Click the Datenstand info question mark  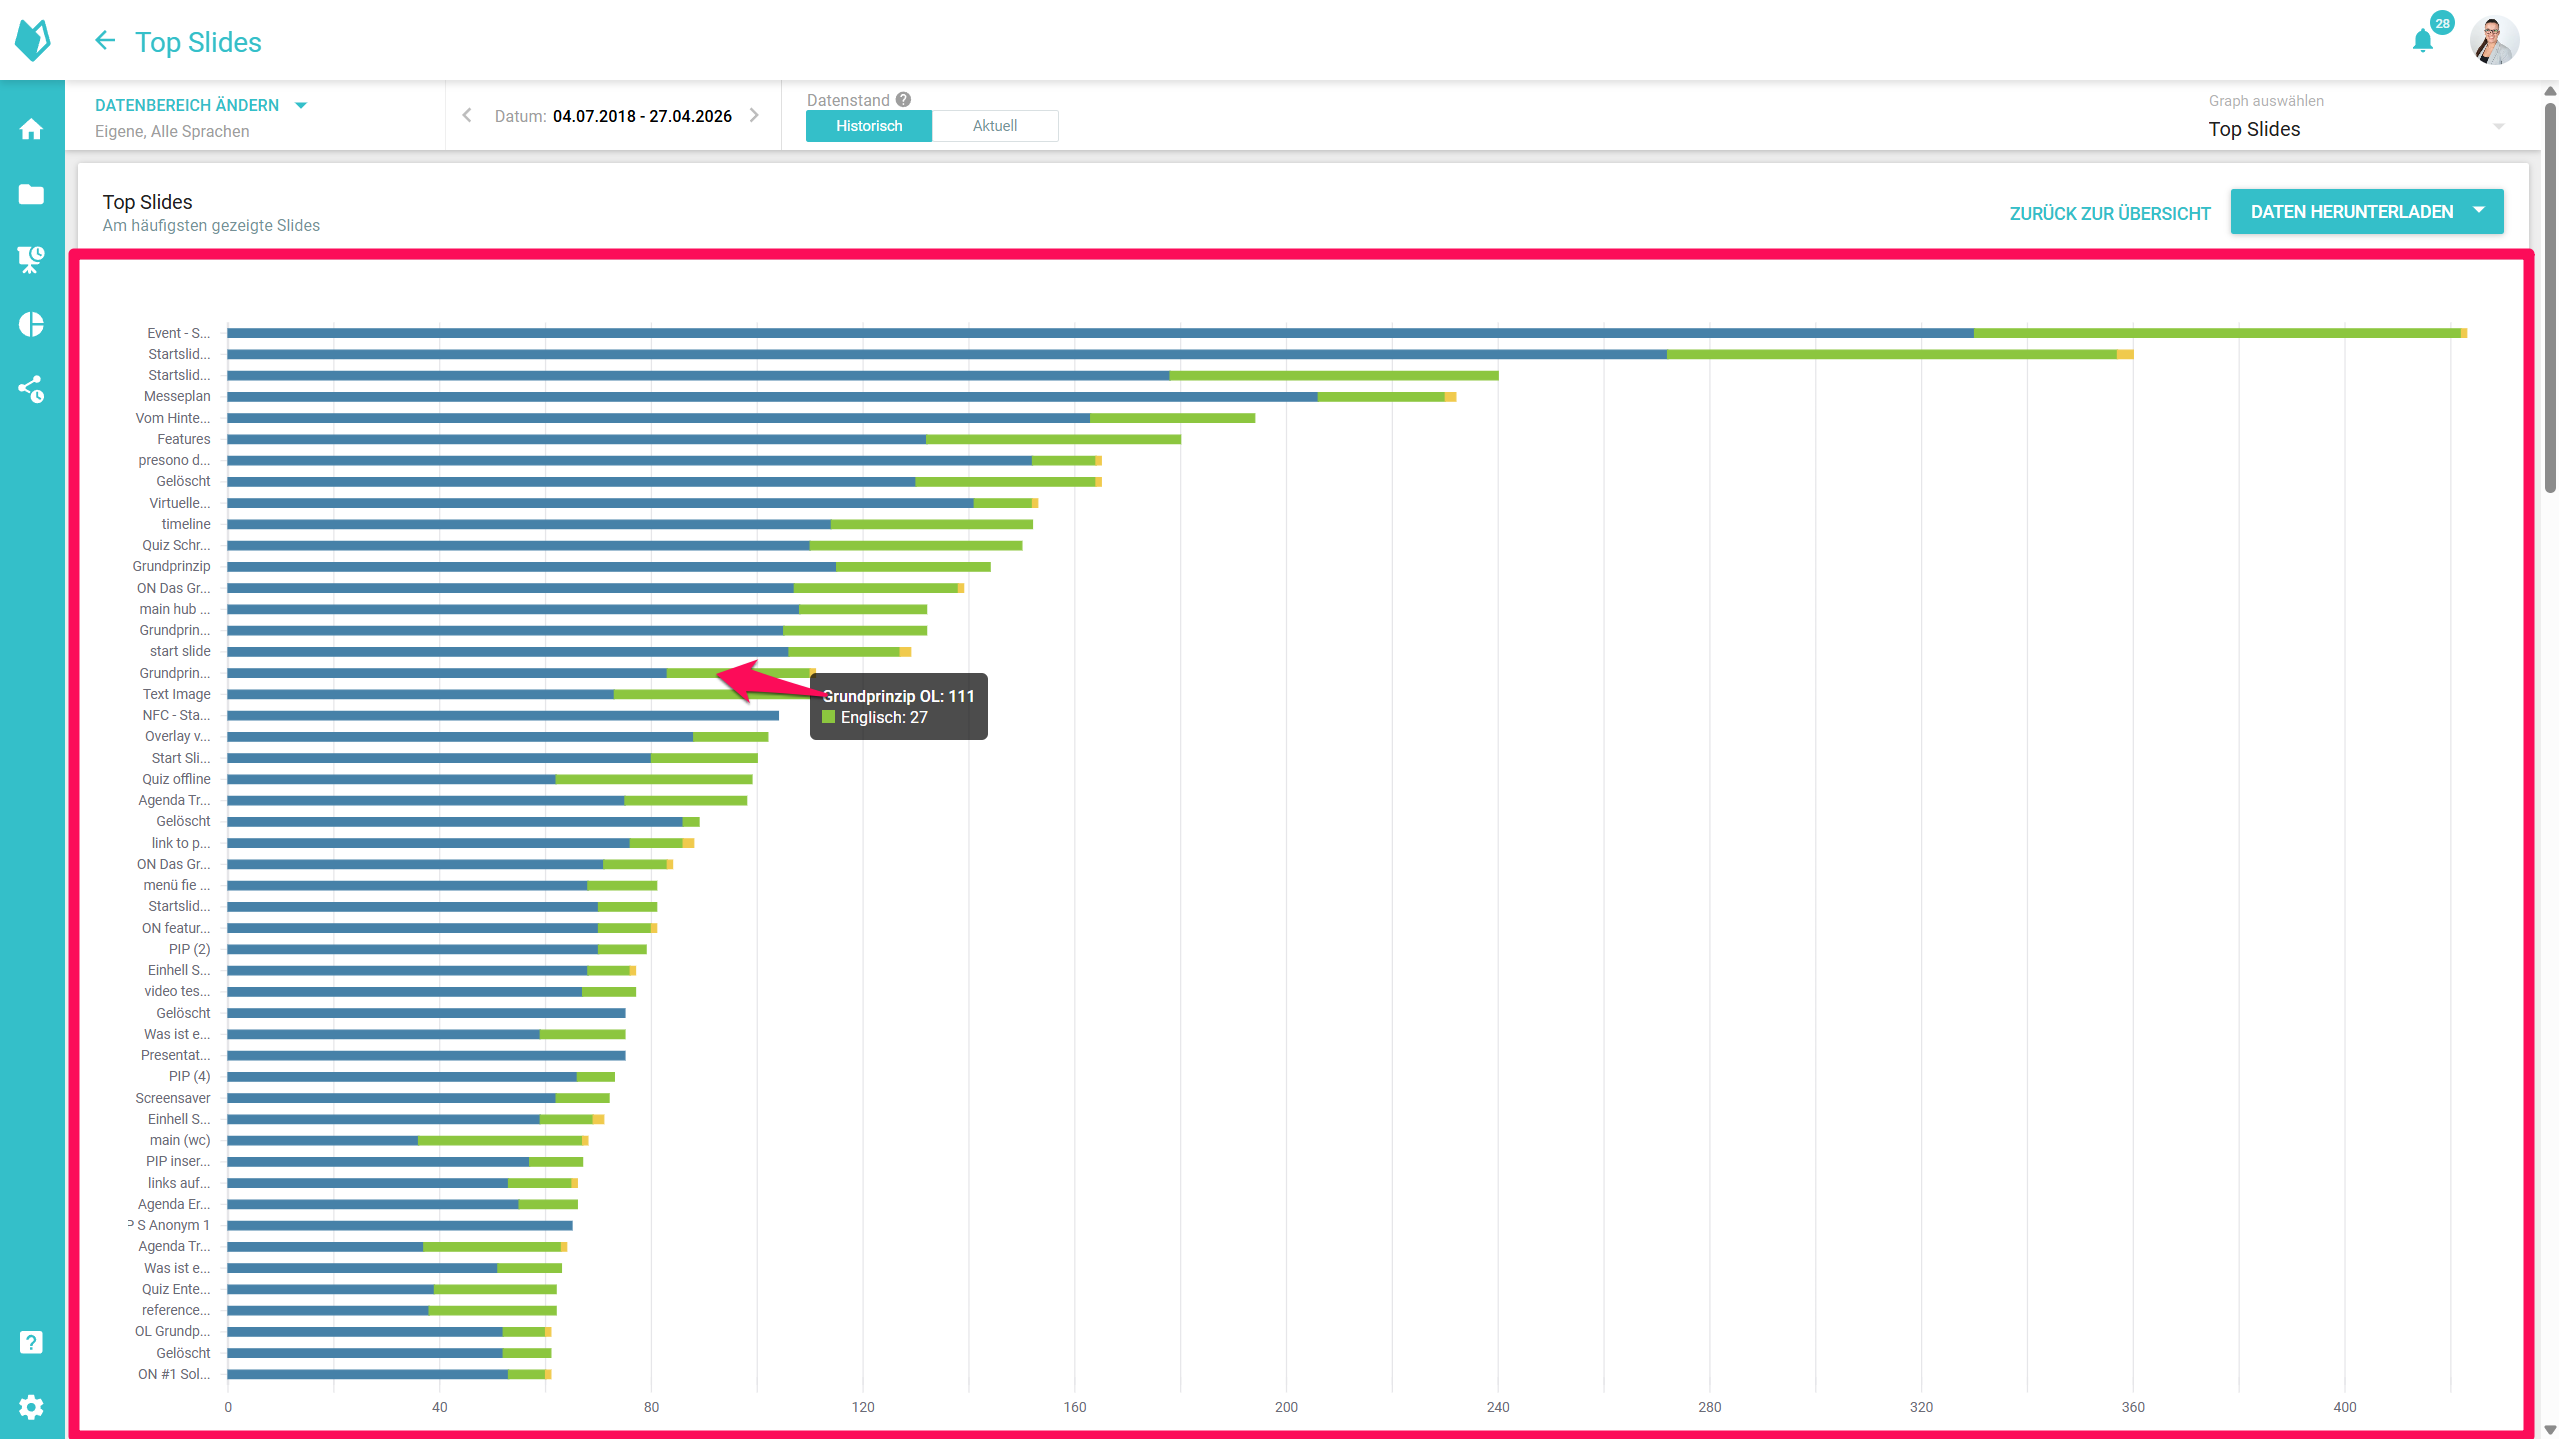[903, 100]
